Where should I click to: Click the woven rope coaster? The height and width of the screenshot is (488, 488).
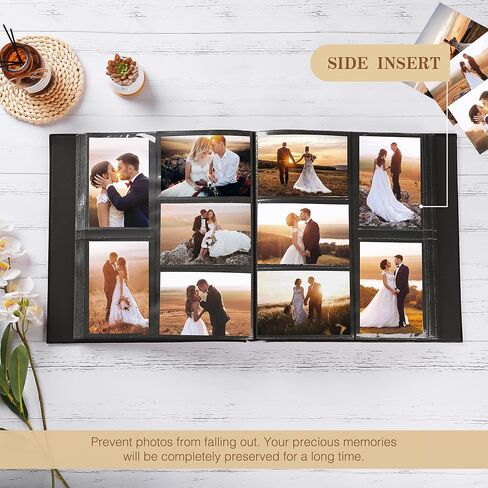pos(42,80)
